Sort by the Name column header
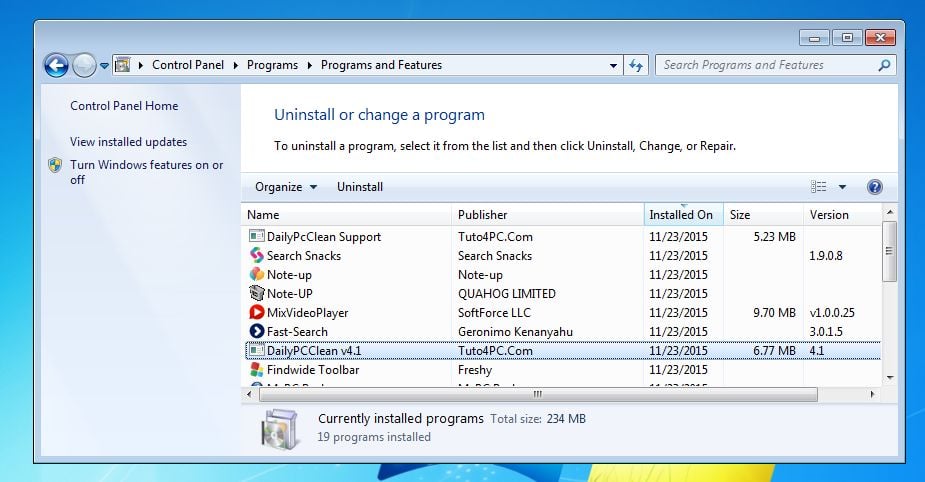Viewport: 925px width, 482px height. click(x=346, y=215)
